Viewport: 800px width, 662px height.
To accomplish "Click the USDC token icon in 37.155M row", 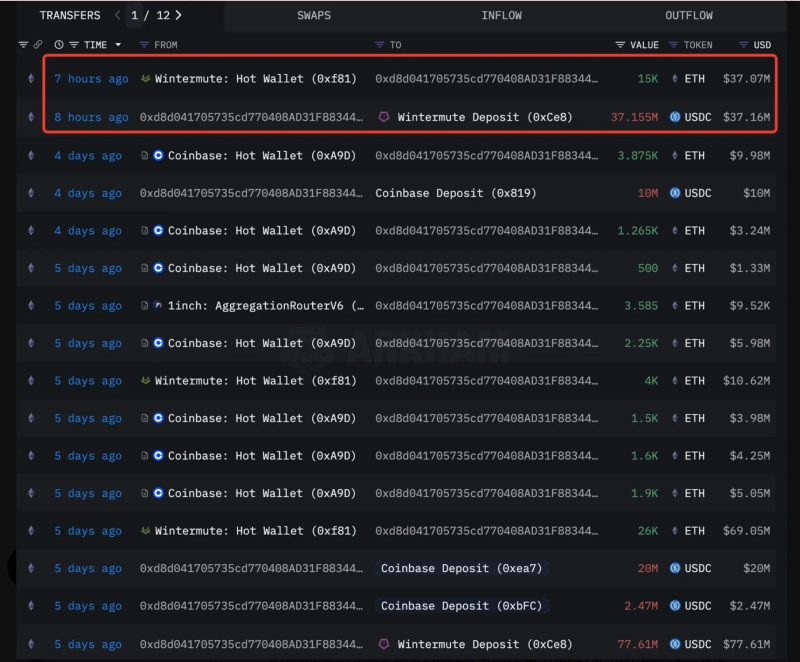I will click(675, 117).
